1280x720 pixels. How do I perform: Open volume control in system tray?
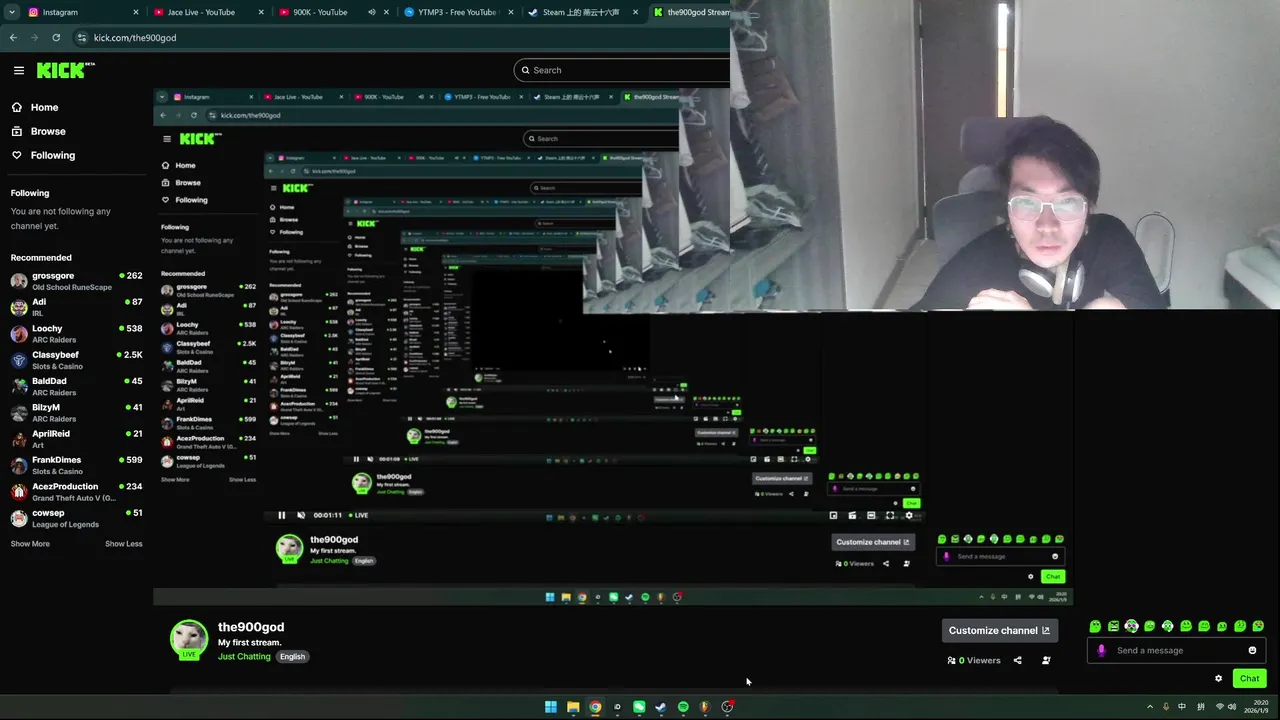pyautogui.click(x=1233, y=707)
